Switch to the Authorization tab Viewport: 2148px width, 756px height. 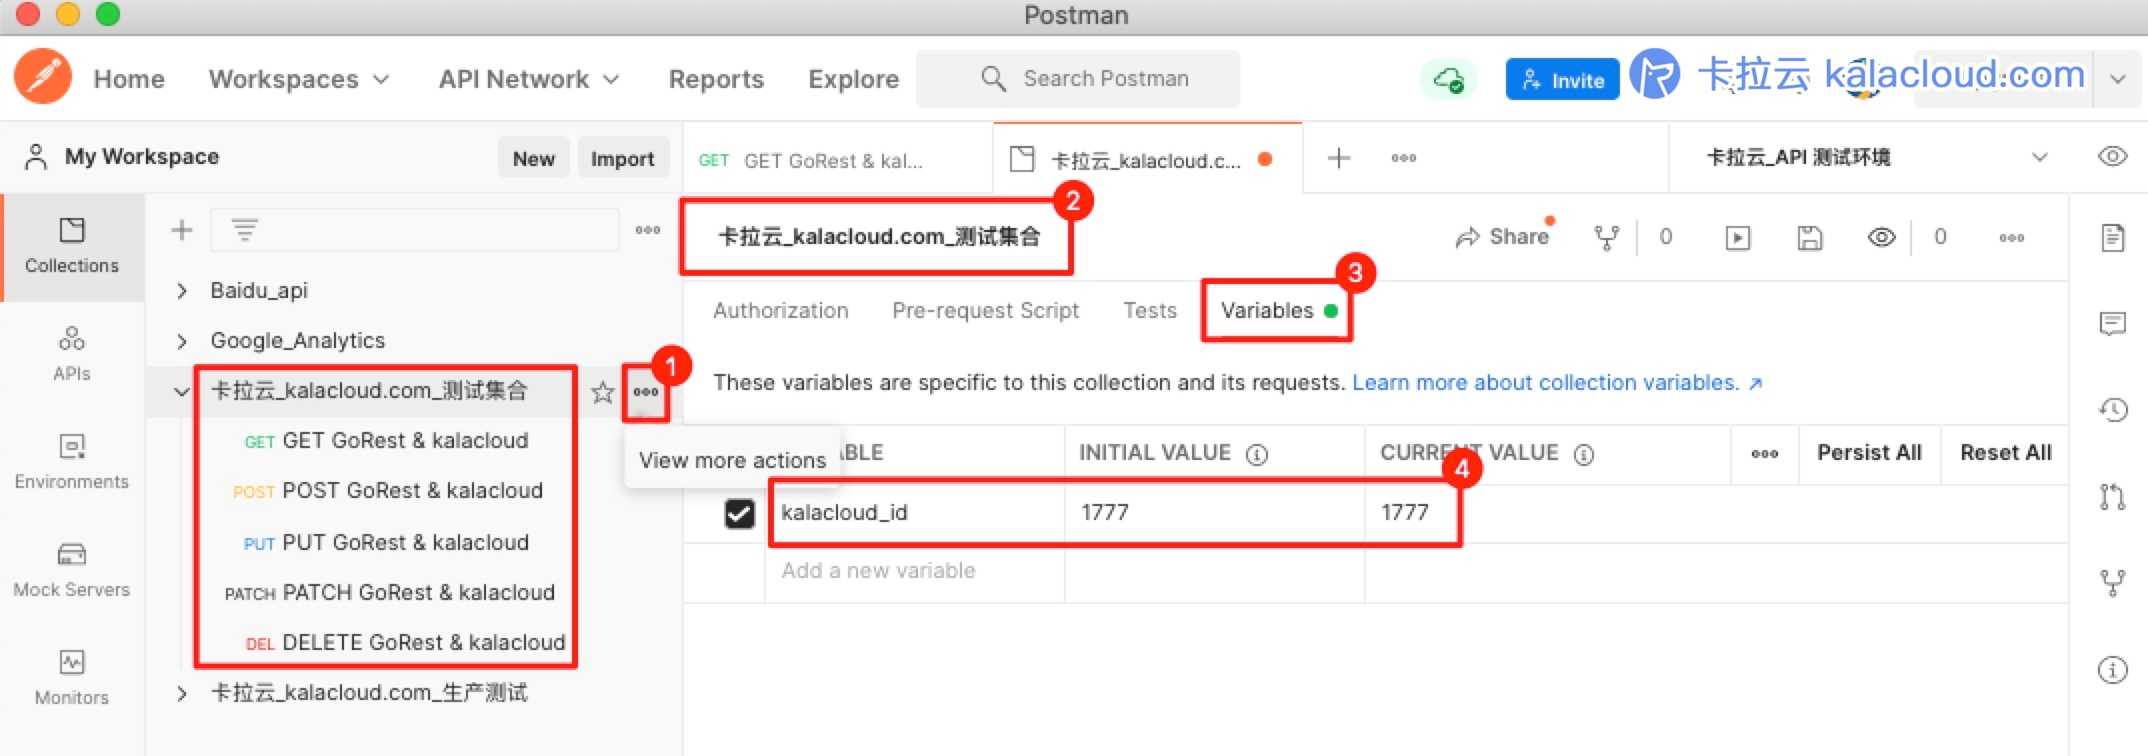(x=781, y=311)
